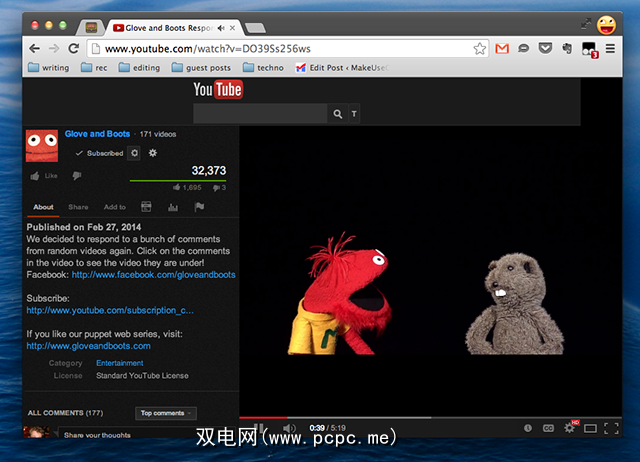Viewport: 640px width, 462px height.
Task: Click the 32,373 view count
Action: click(209, 171)
